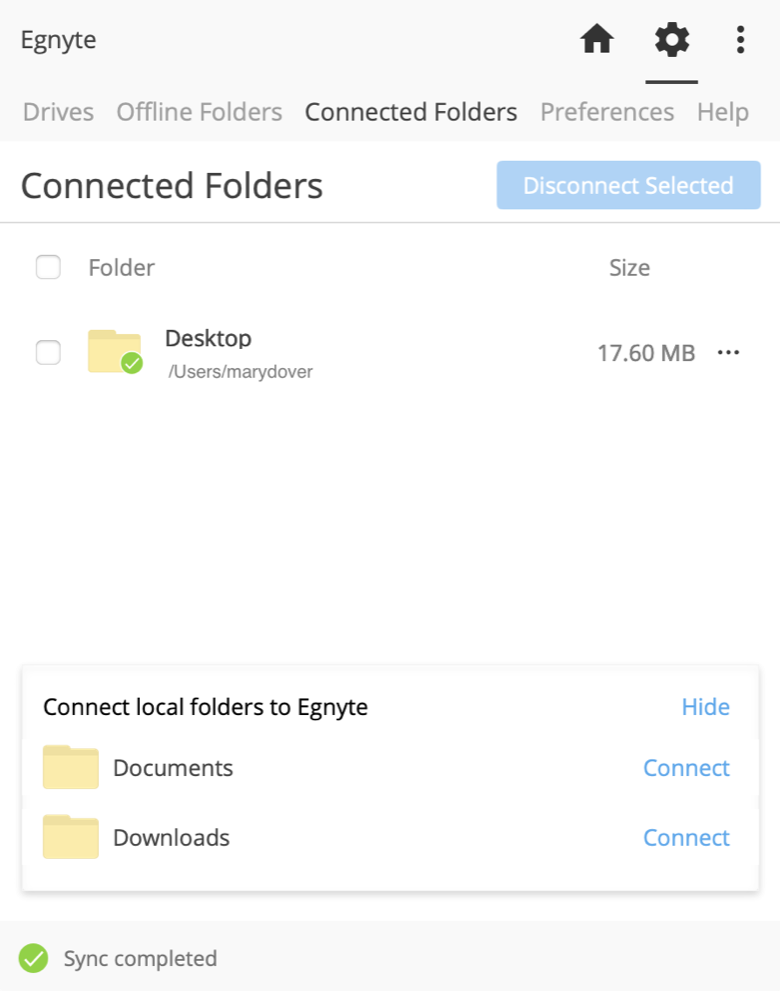This screenshot has width=780, height=991.
Task: Click the Downloads folder icon
Action: pyautogui.click(x=70, y=837)
